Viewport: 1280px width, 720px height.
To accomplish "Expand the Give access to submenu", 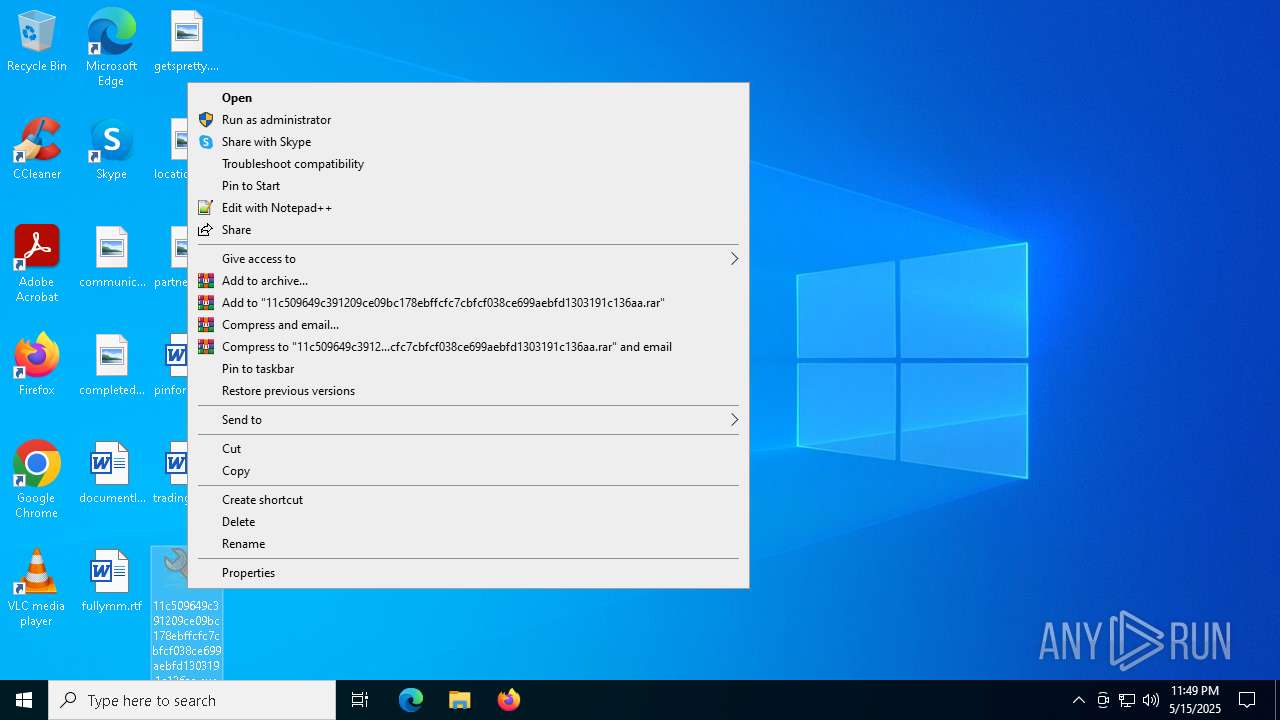I will point(468,259).
